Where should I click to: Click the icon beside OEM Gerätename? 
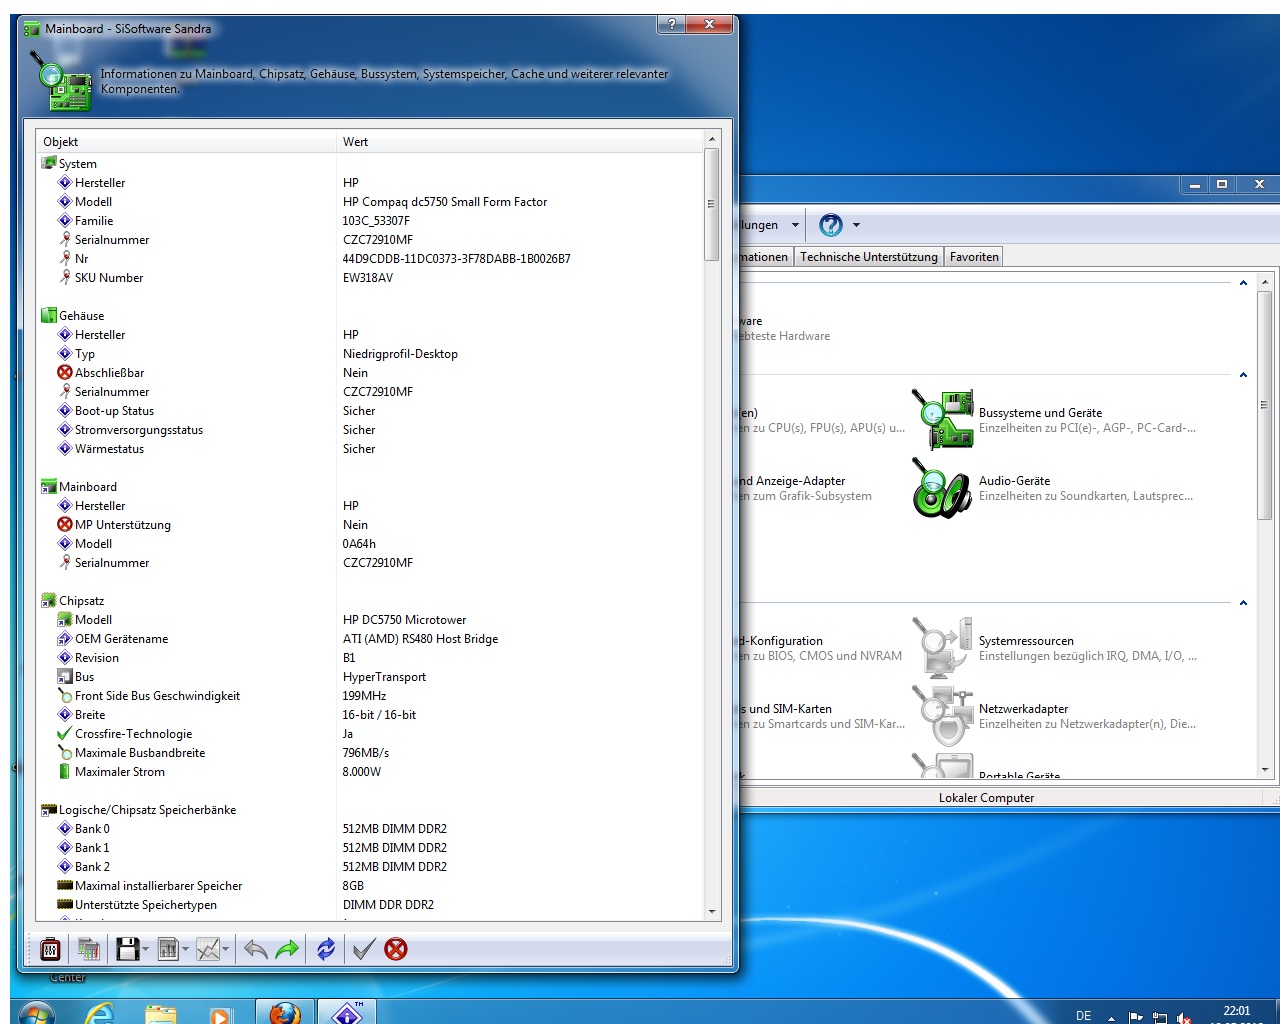point(65,638)
